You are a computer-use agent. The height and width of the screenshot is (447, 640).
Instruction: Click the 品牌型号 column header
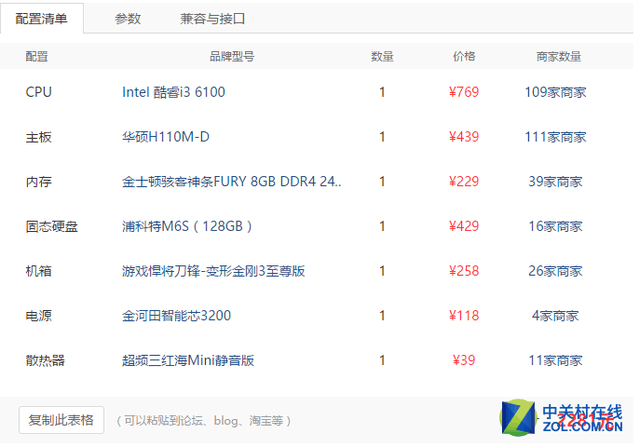click(x=232, y=56)
